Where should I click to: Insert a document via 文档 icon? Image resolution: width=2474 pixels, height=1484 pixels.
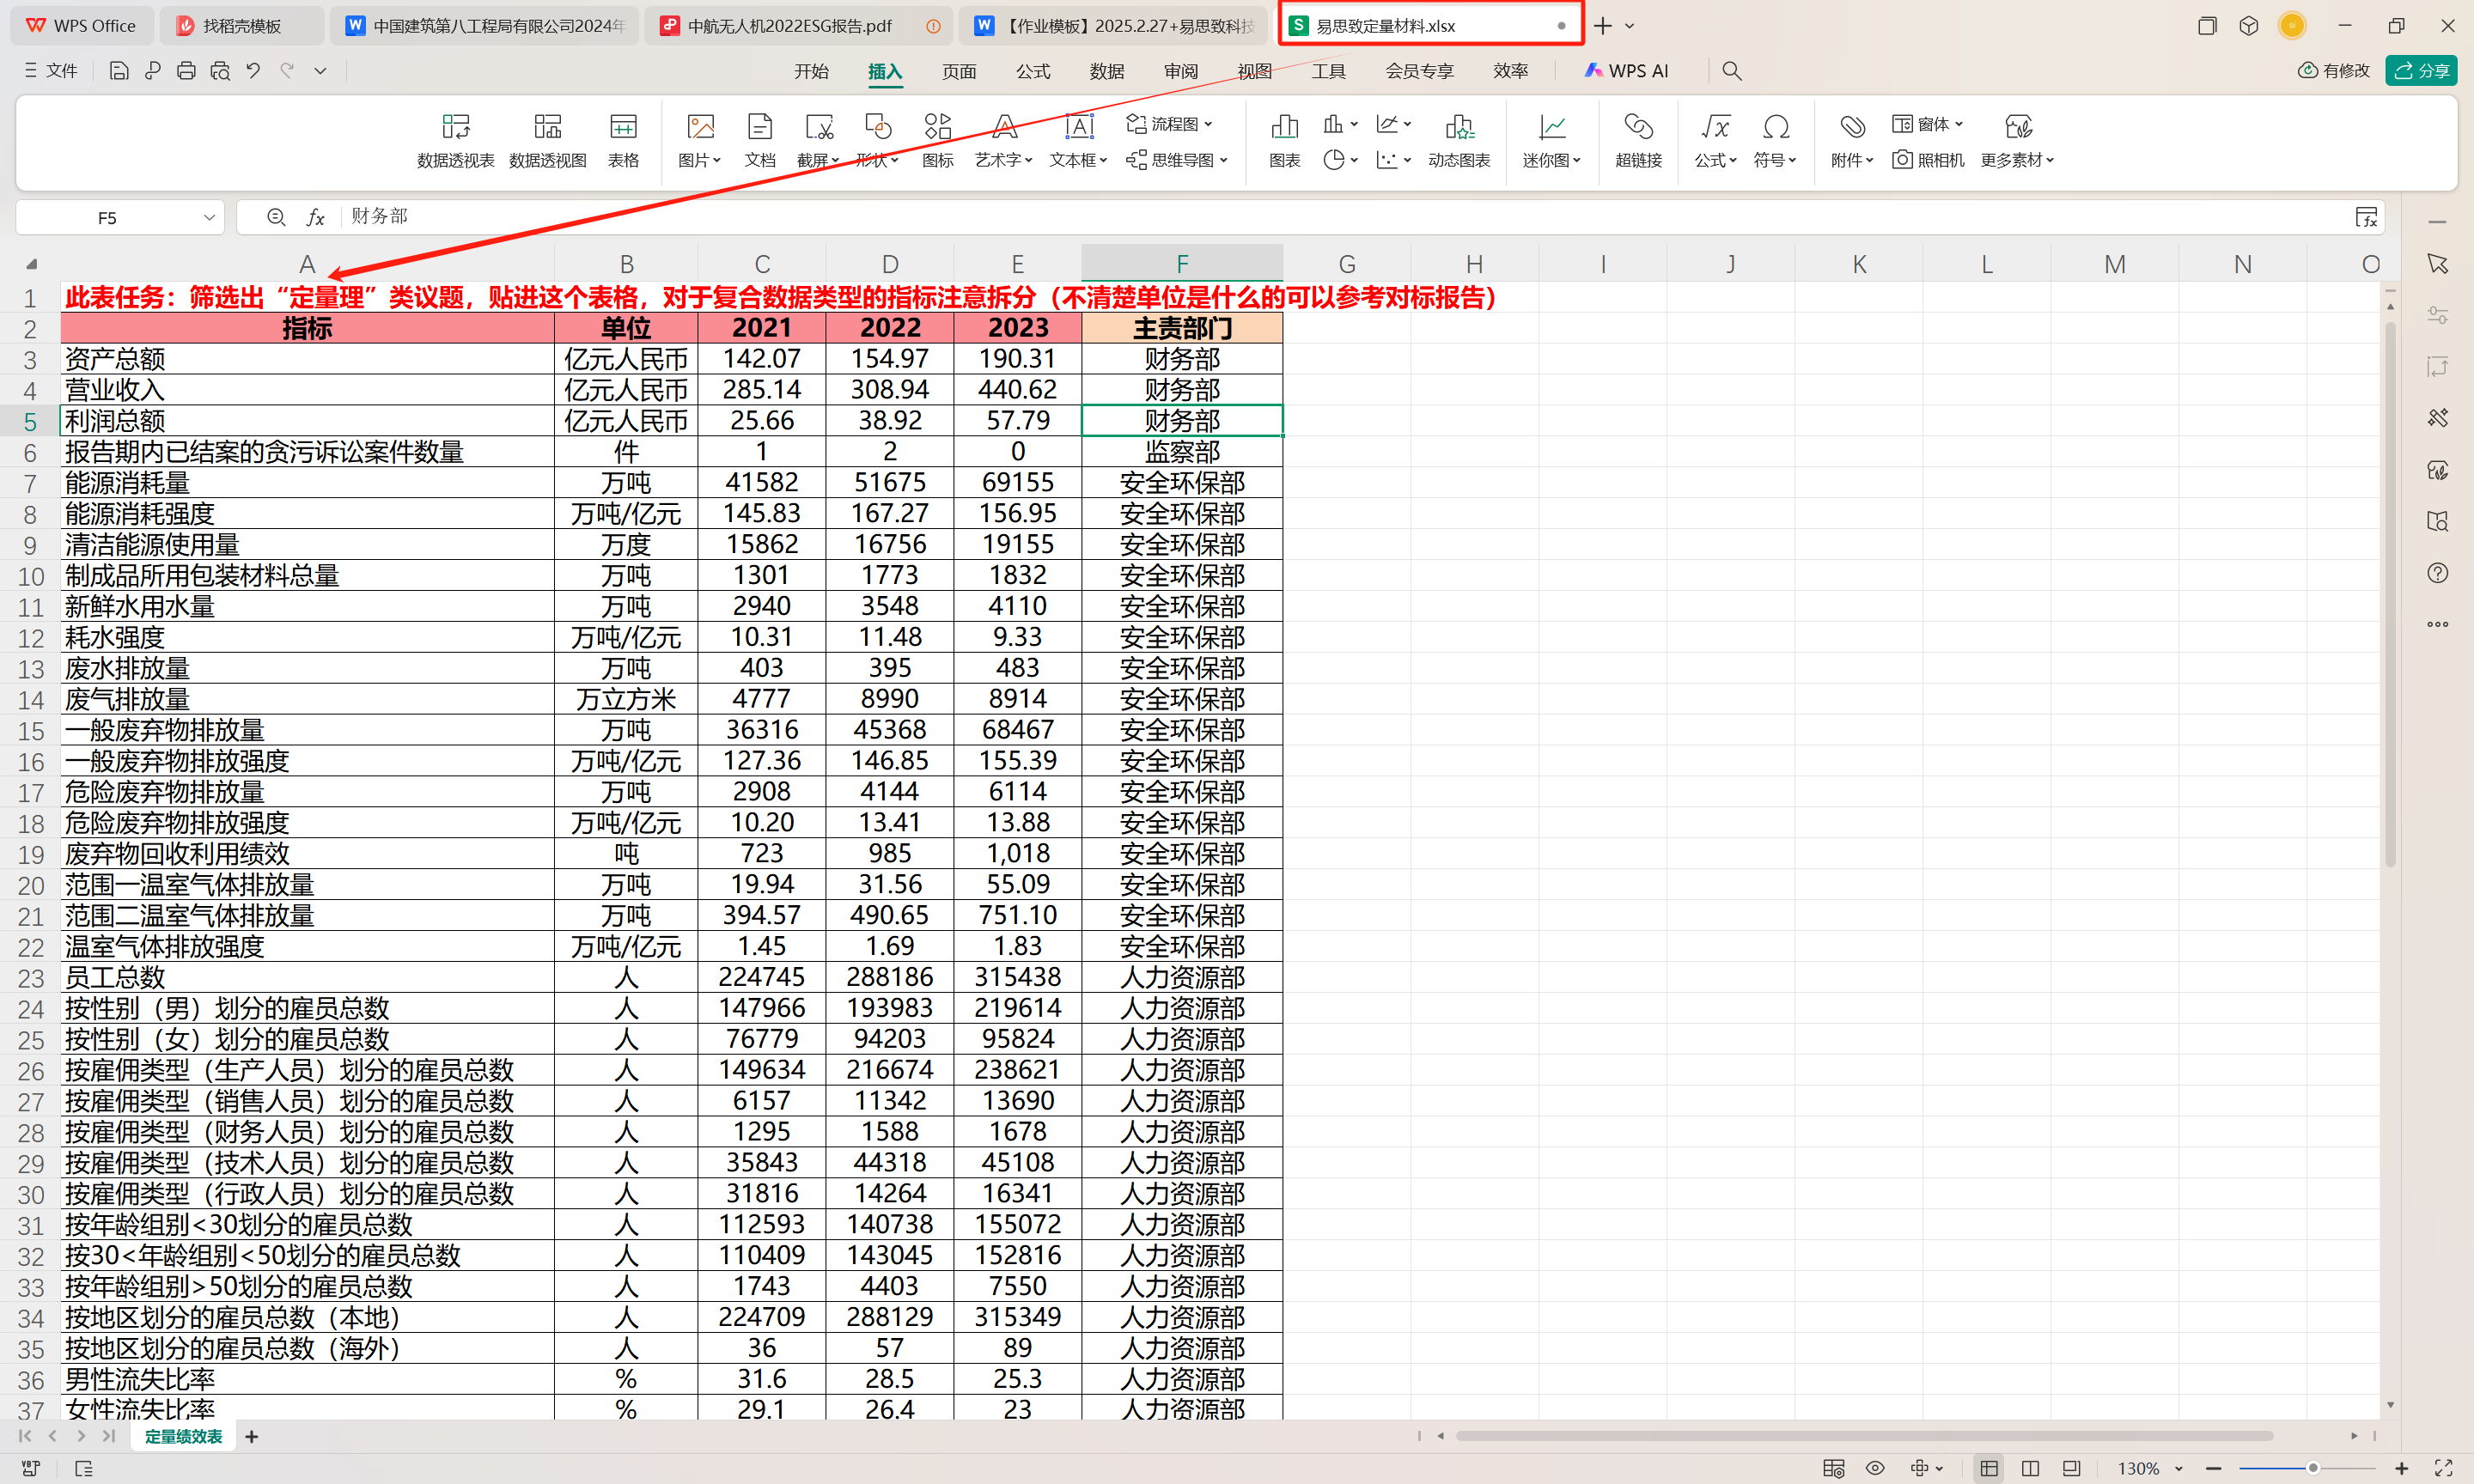coord(759,140)
